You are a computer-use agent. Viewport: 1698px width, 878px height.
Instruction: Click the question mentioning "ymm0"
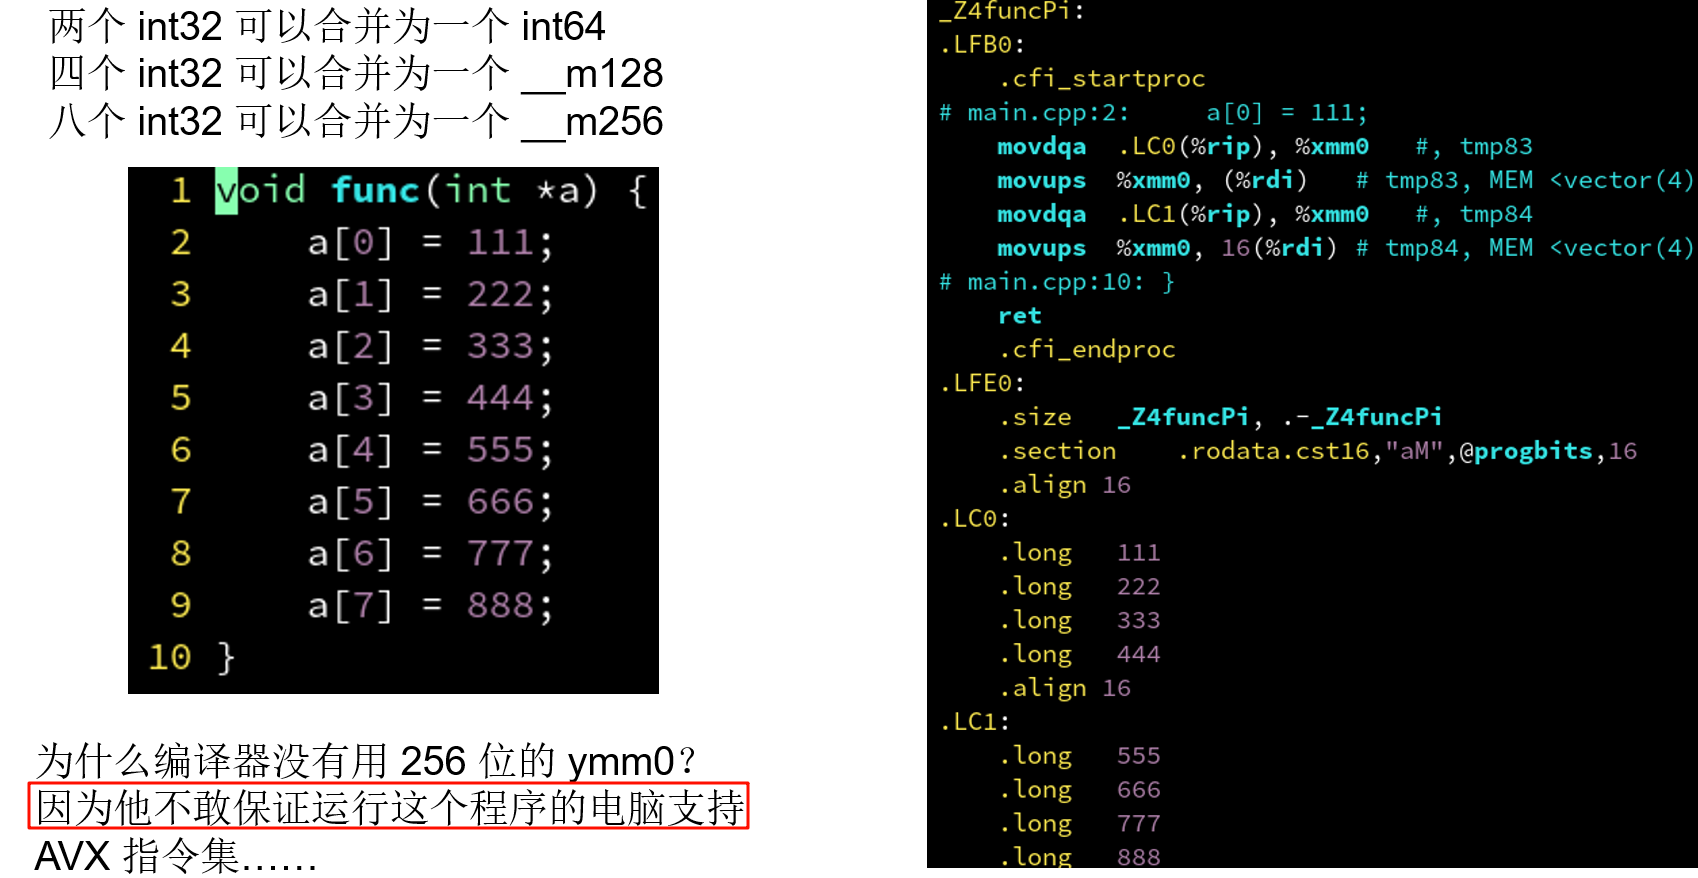[x=366, y=762]
